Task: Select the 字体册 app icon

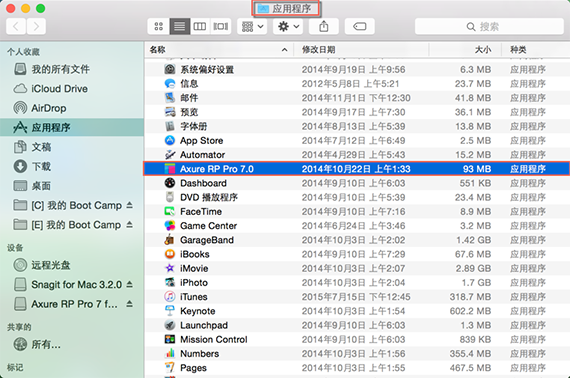Action: [x=170, y=126]
